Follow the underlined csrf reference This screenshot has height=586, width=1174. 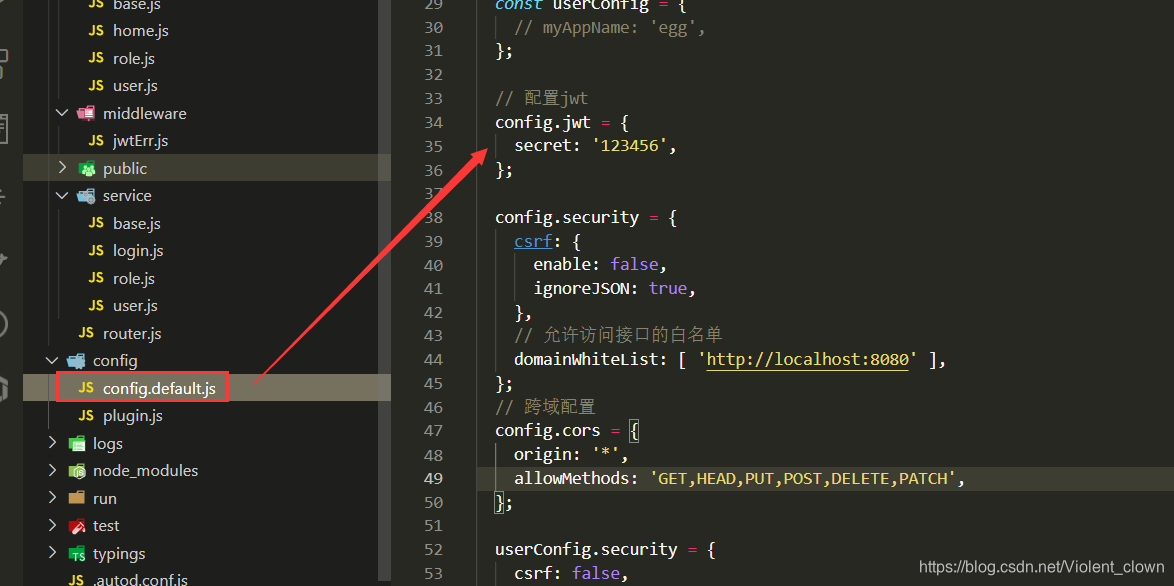(533, 240)
